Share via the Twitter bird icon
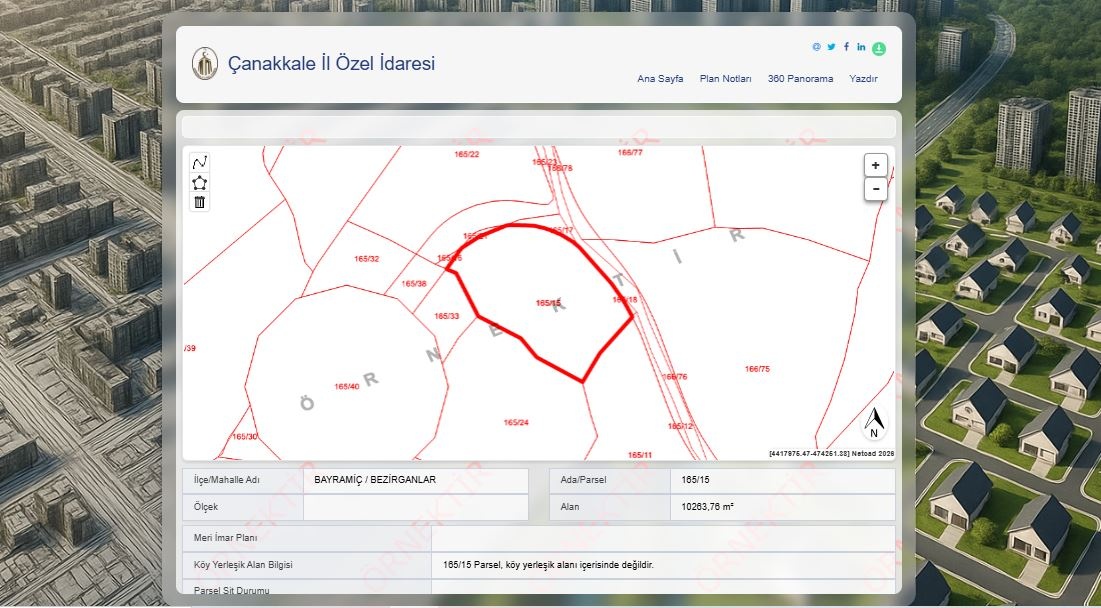This screenshot has width=1101, height=608. 831,47
